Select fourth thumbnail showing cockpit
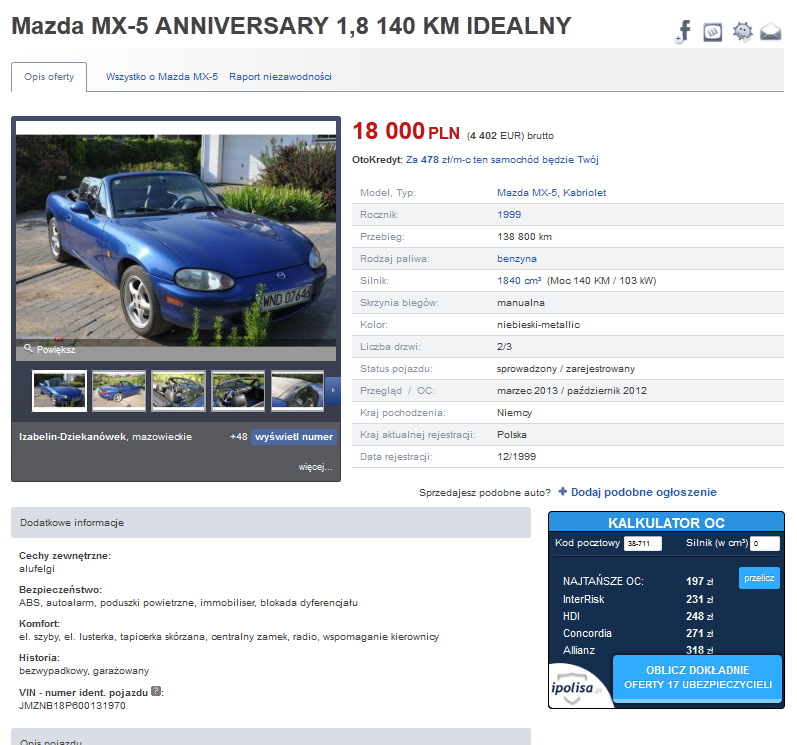The image size is (797, 745). 238,390
